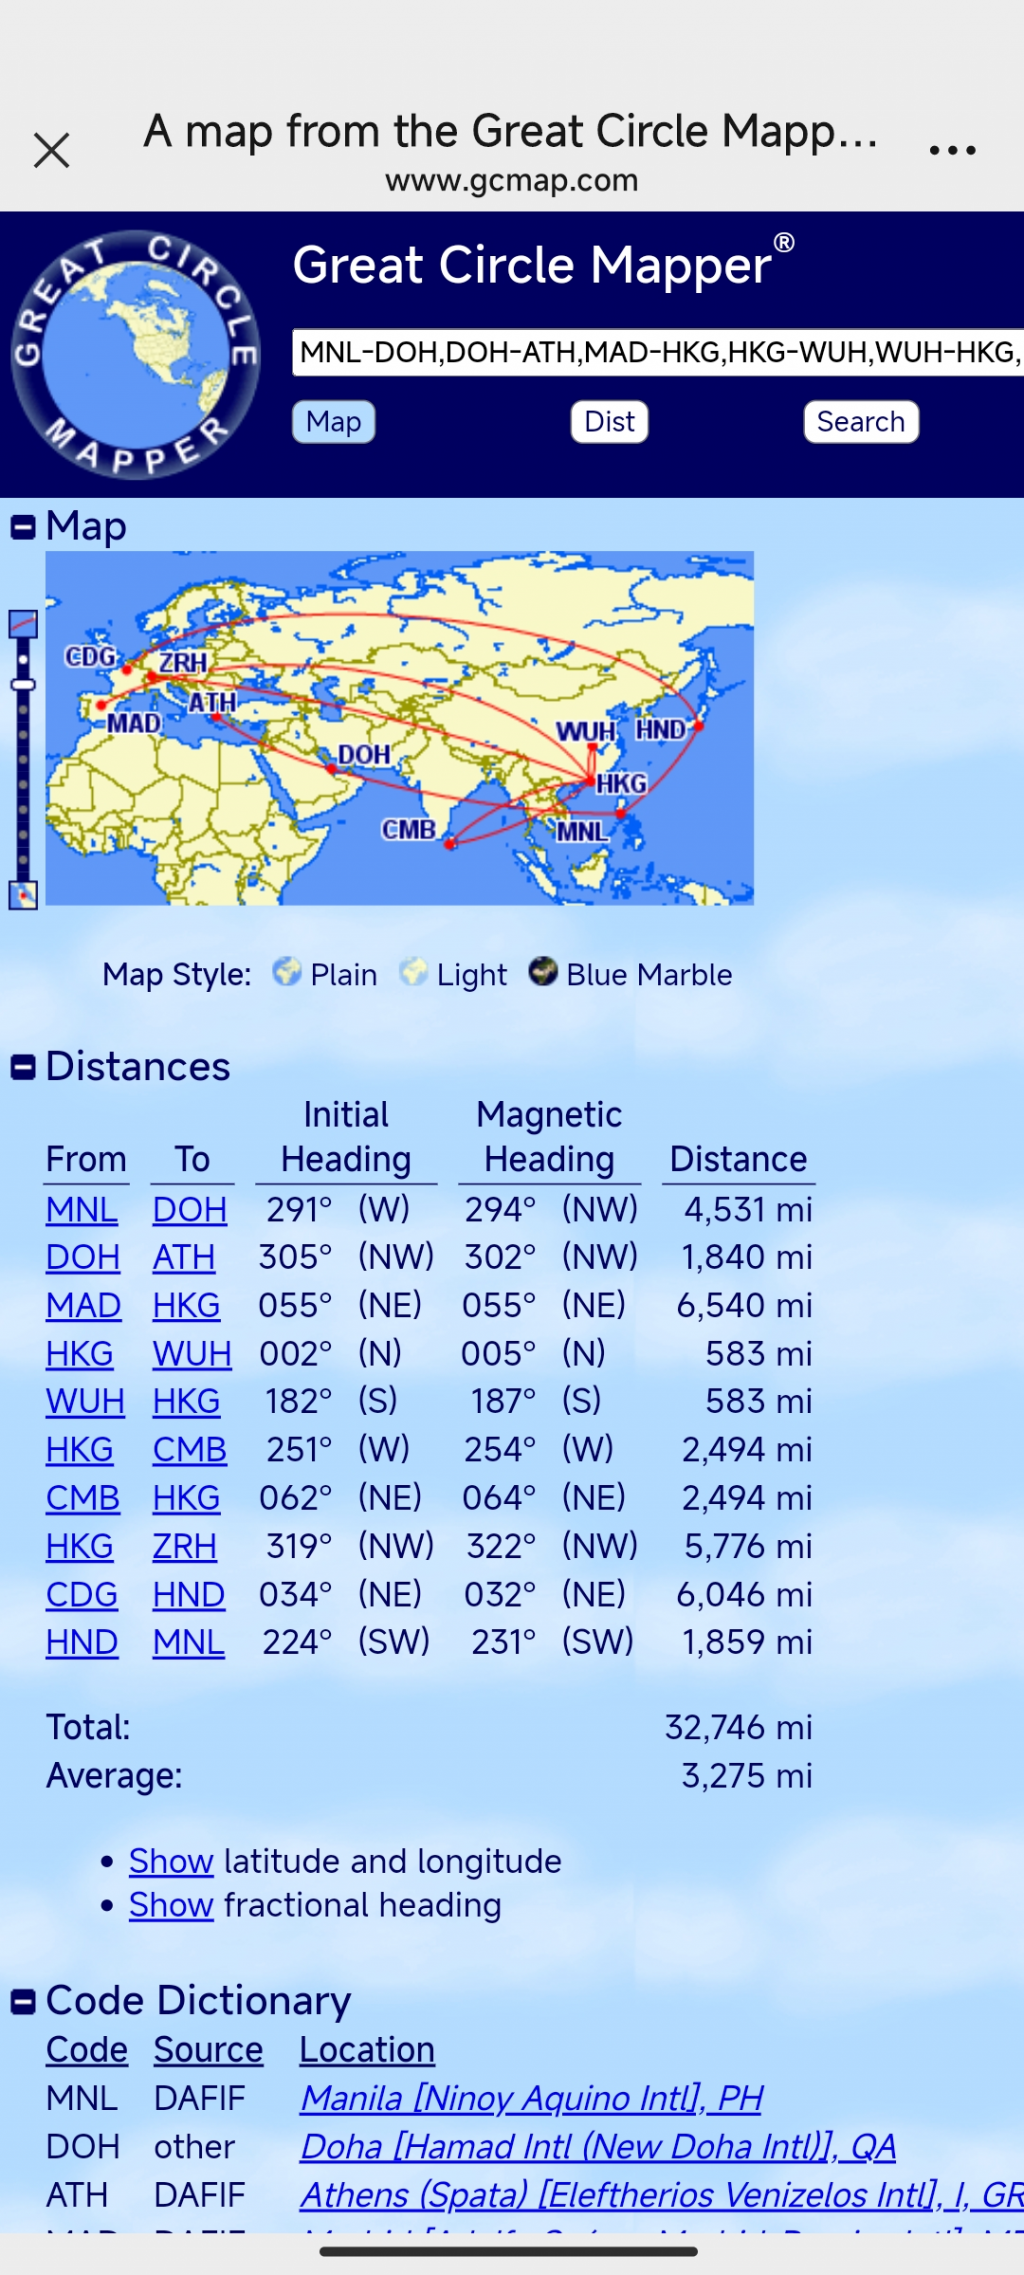Click the total distance 32,746 mi

(739, 1728)
